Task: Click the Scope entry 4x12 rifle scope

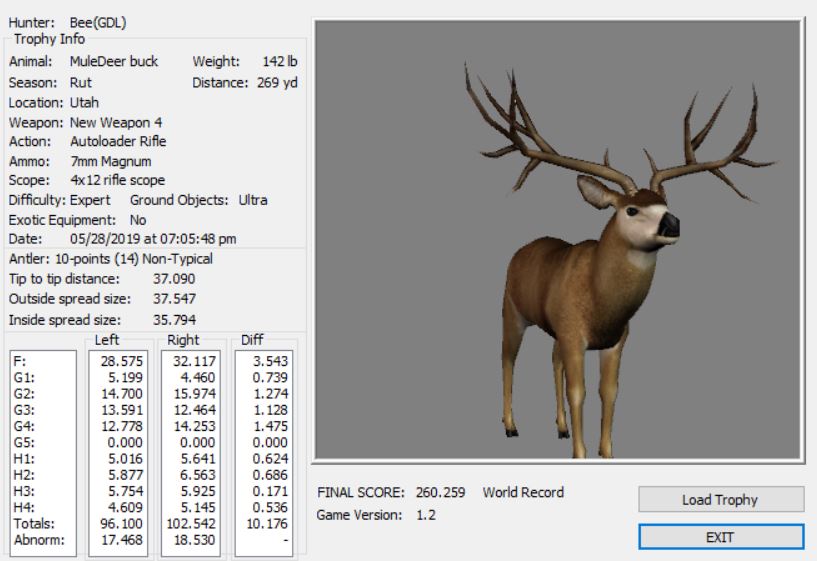Action: coord(117,180)
